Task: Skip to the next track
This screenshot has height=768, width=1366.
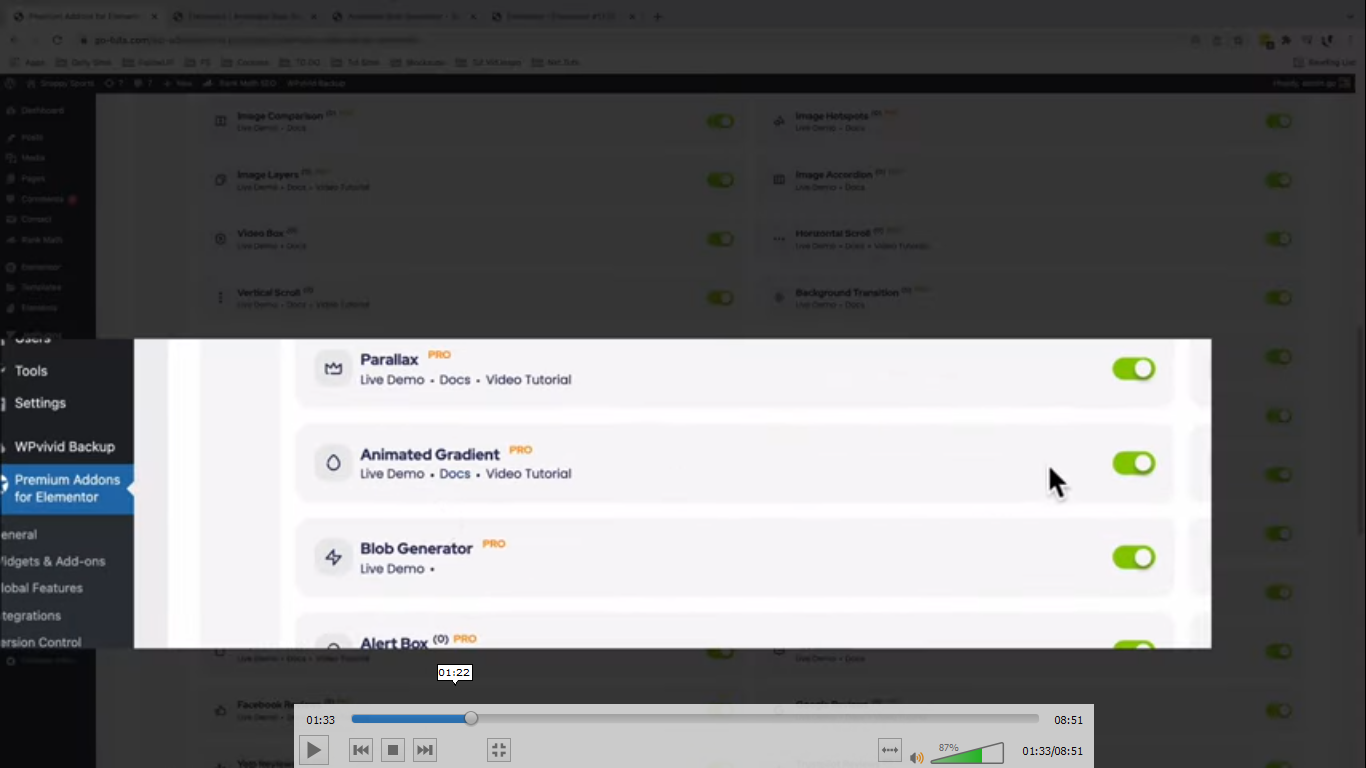Action: 425,750
